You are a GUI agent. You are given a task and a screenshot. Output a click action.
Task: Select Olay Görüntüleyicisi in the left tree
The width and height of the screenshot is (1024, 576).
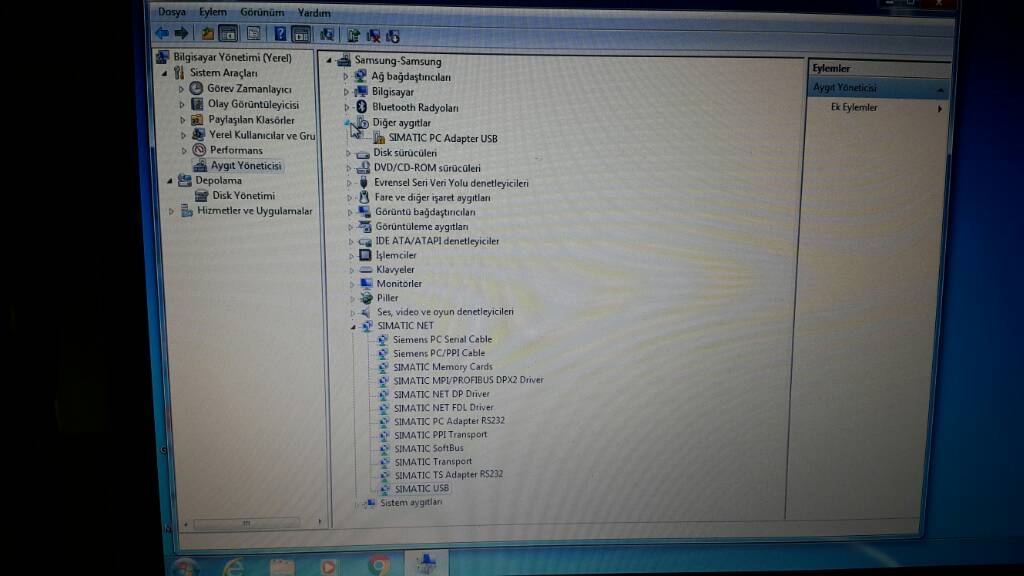pos(253,104)
